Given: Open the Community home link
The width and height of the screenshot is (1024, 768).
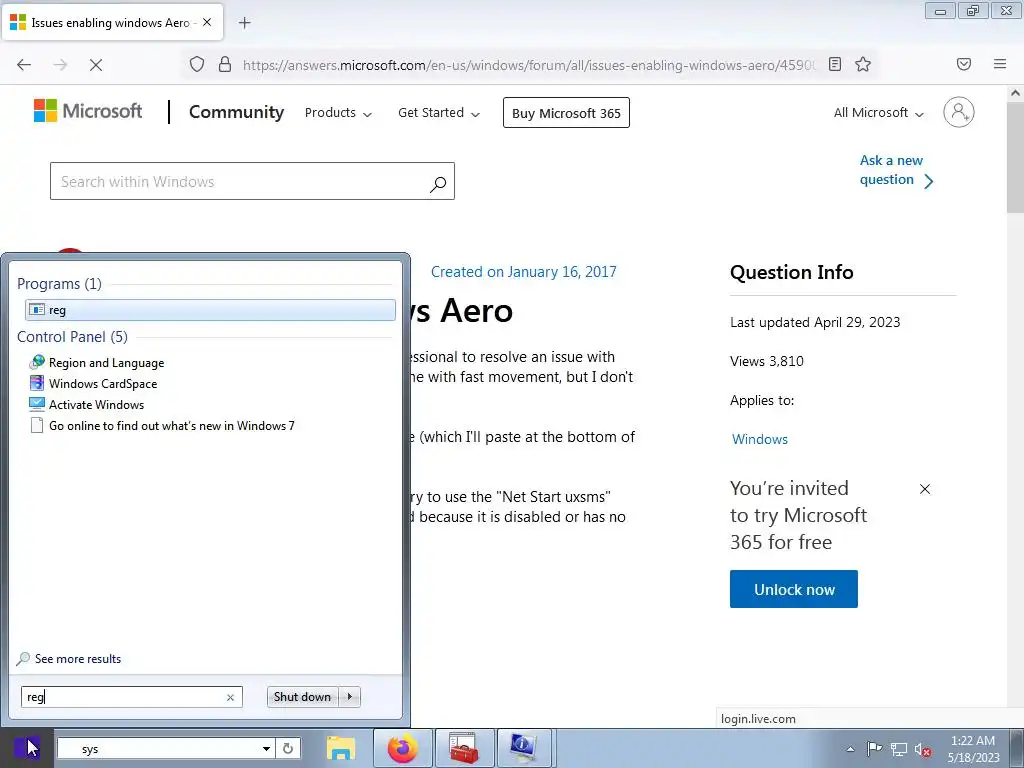Looking at the screenshot, I should tap(236, 112).
